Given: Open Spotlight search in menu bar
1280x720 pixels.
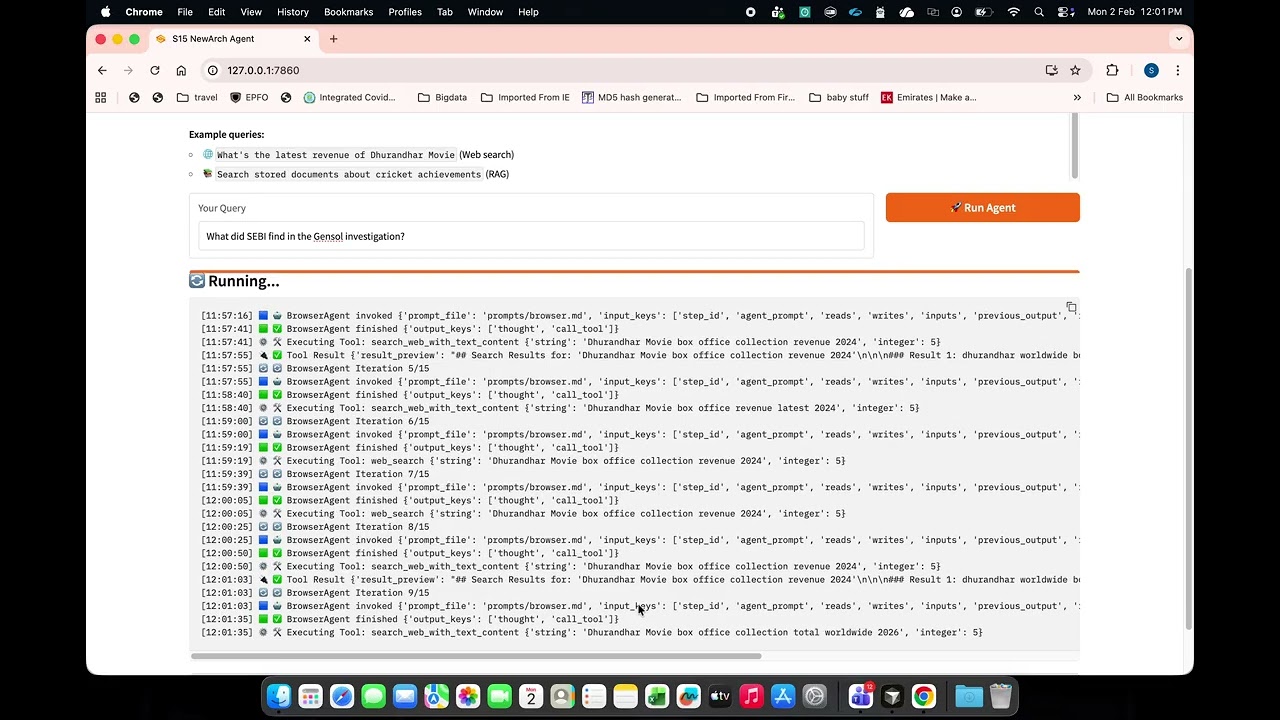Looking at the screenshot, I should (1039, 12).
